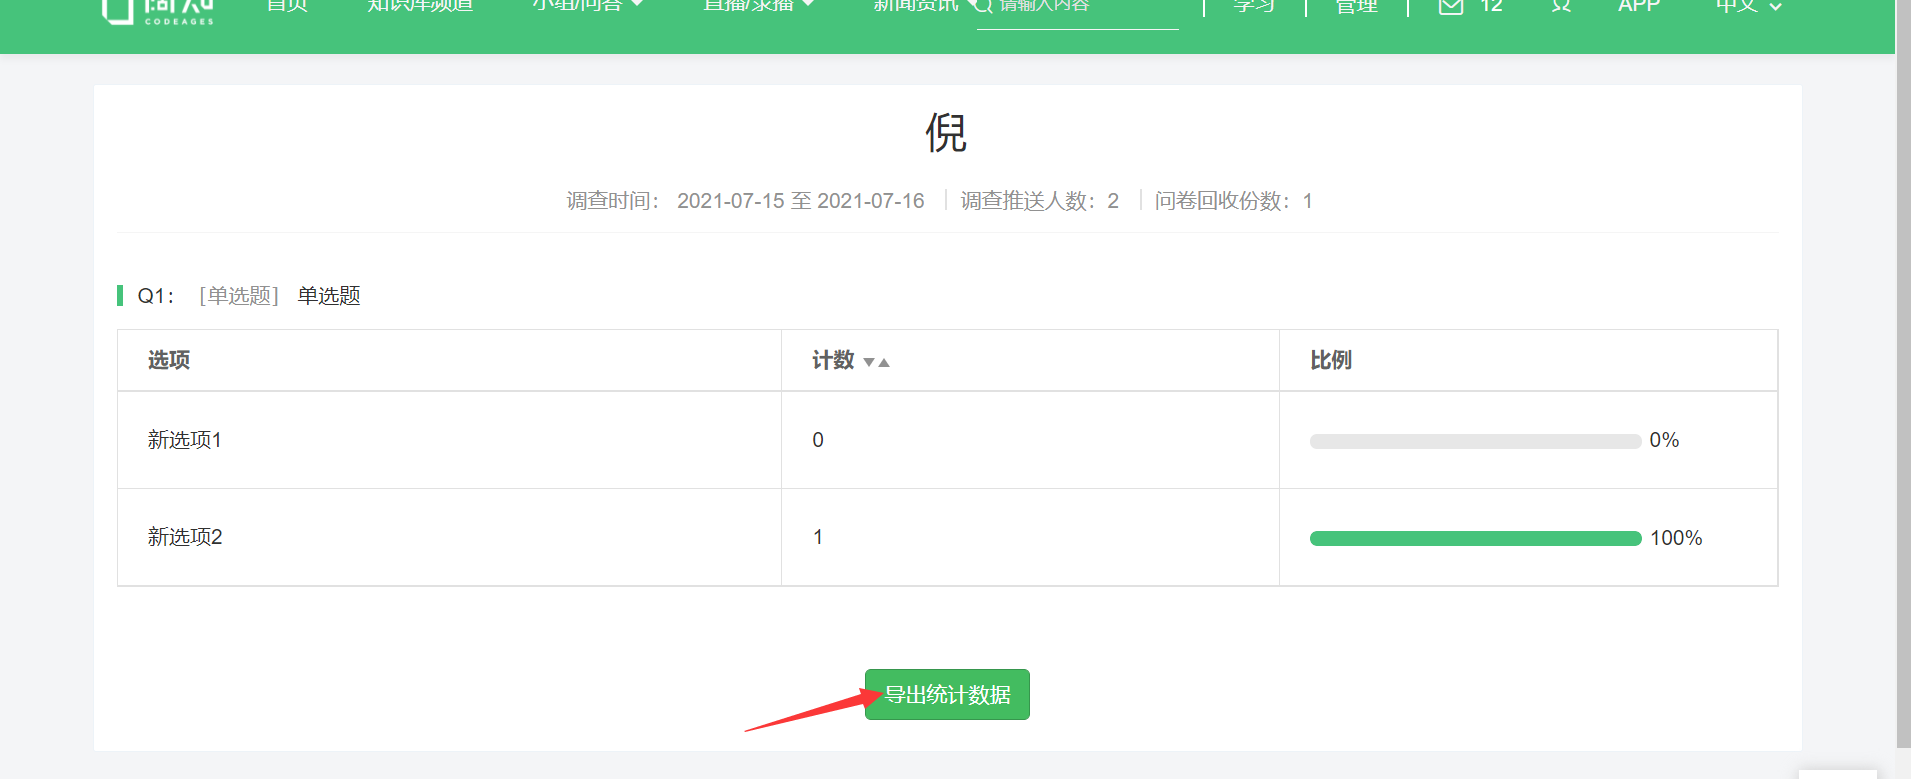1911x779 pixels.
Task: Expand the 直播/录播 dropdown menu
Action: (759, 6)
